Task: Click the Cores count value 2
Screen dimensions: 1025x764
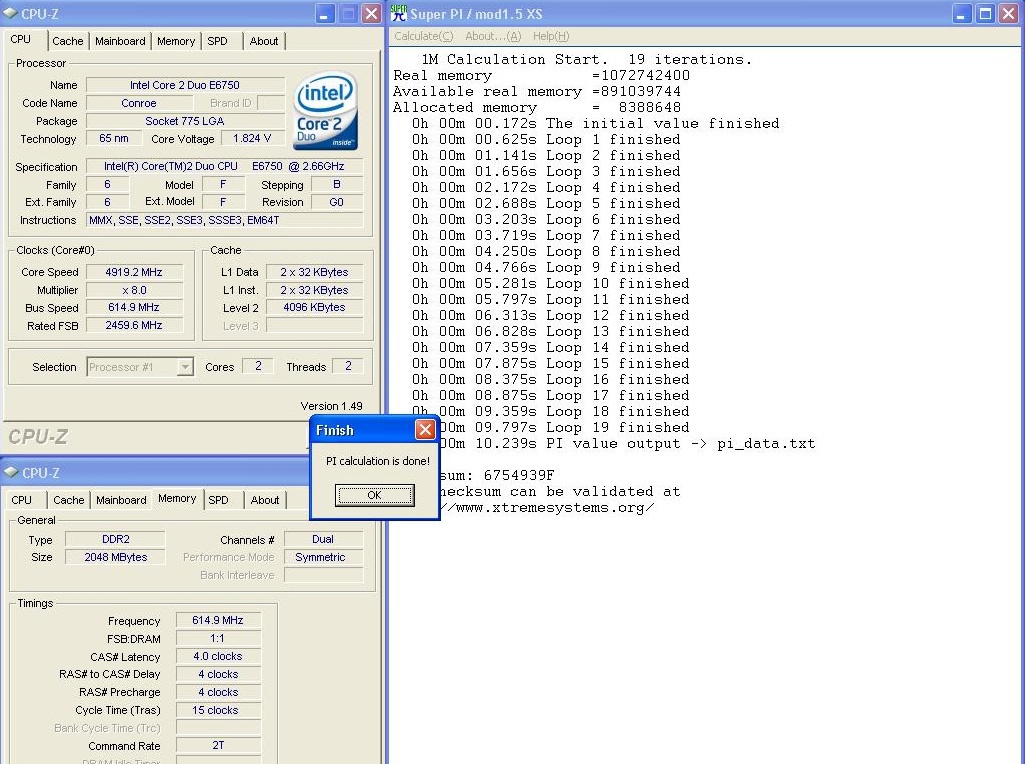Action: tap(258, 366)
